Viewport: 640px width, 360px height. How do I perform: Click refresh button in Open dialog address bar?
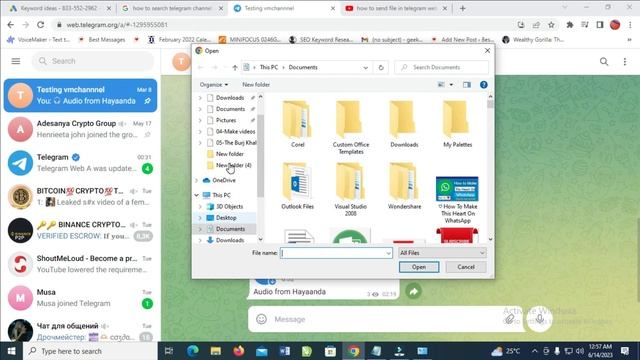pyautogui.click(x=381, y=67)
